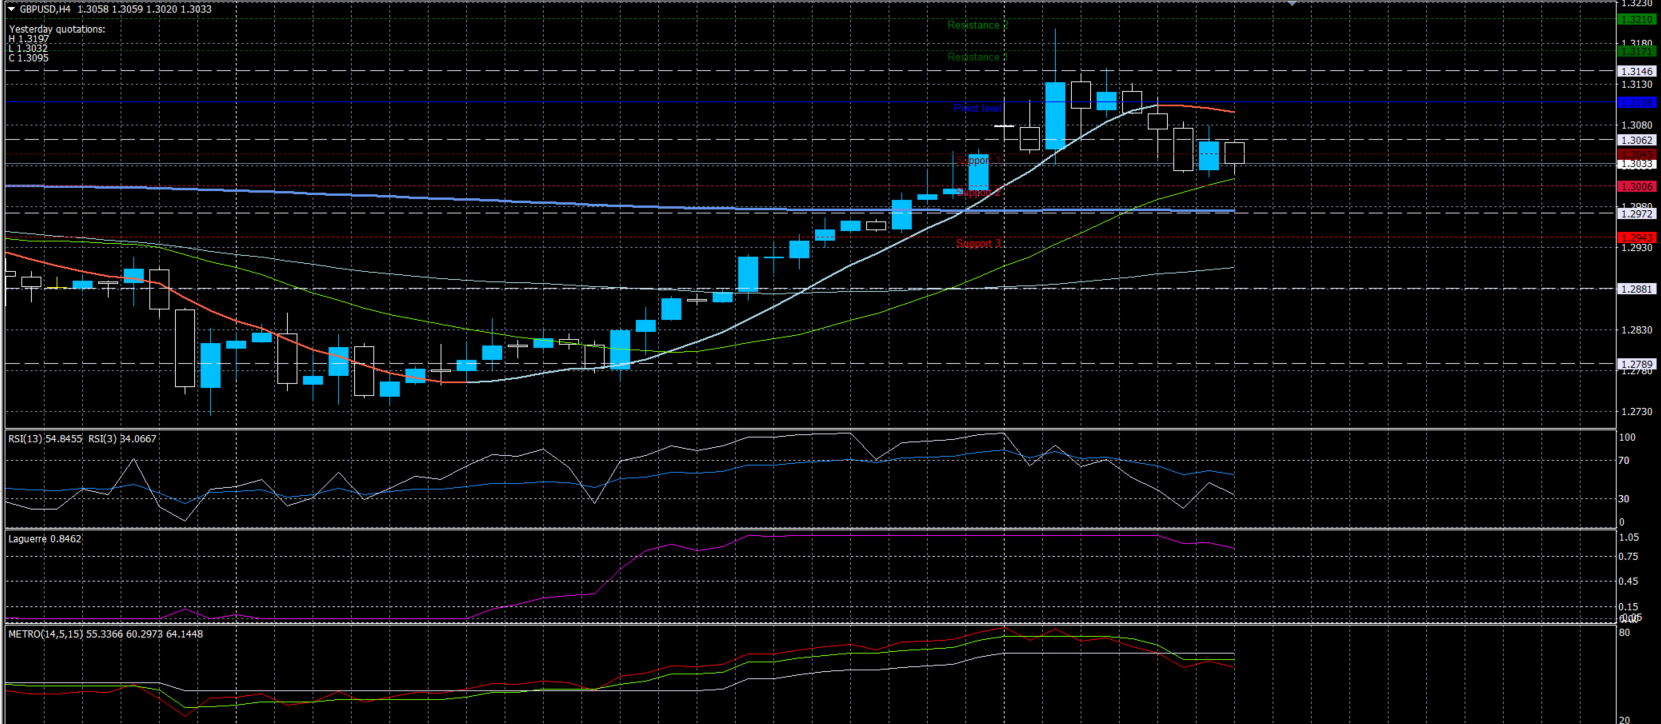Click the chart shift triangle marker at top
The width and height of the screenshot is (1661, 724).
tap(1292, 4)
